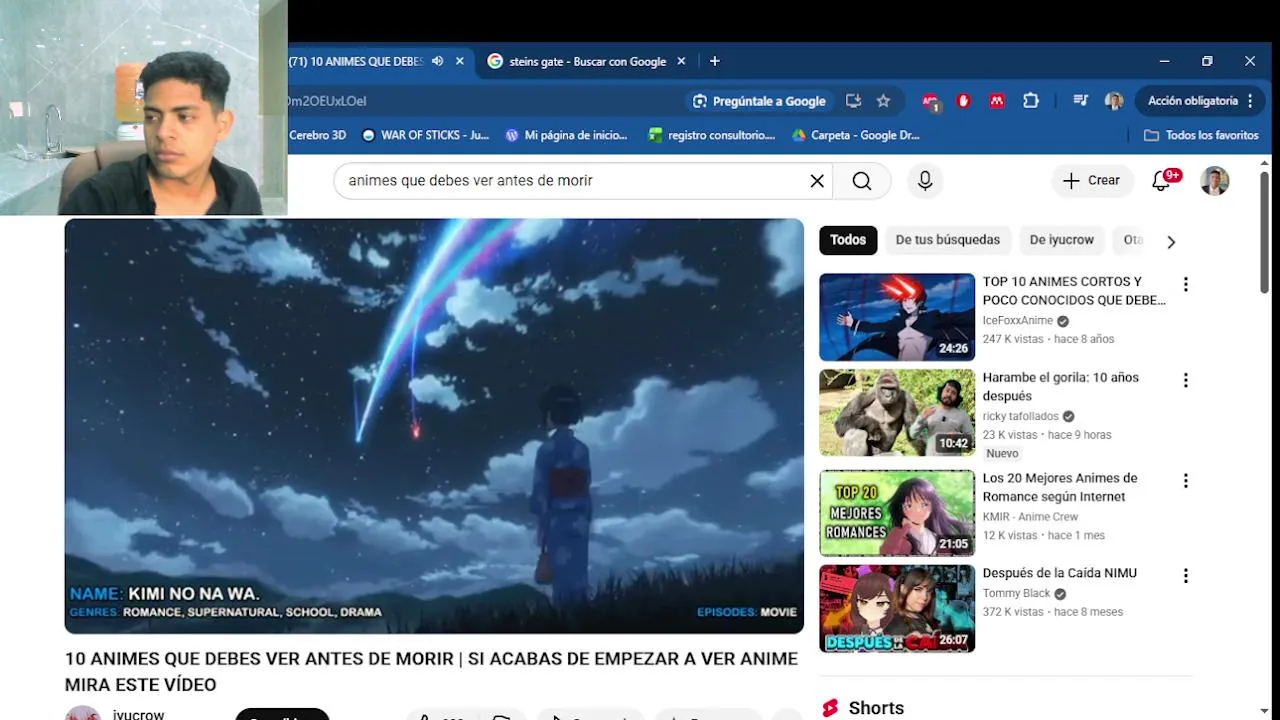Viewport: 1280px width, 720px height.
Task: Click the Chrome address bar URL text
Action: (x=327, y=101)
